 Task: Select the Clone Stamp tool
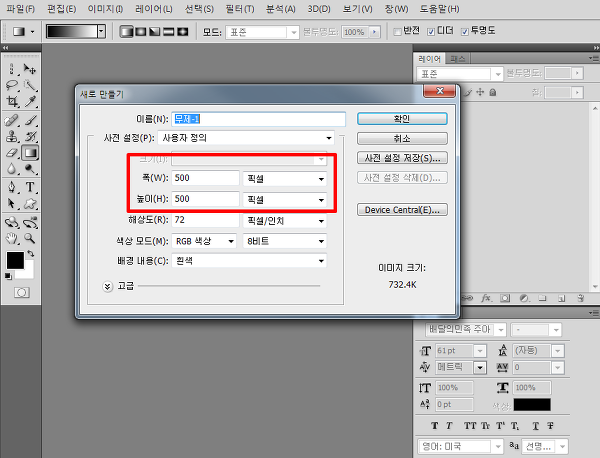12,137
